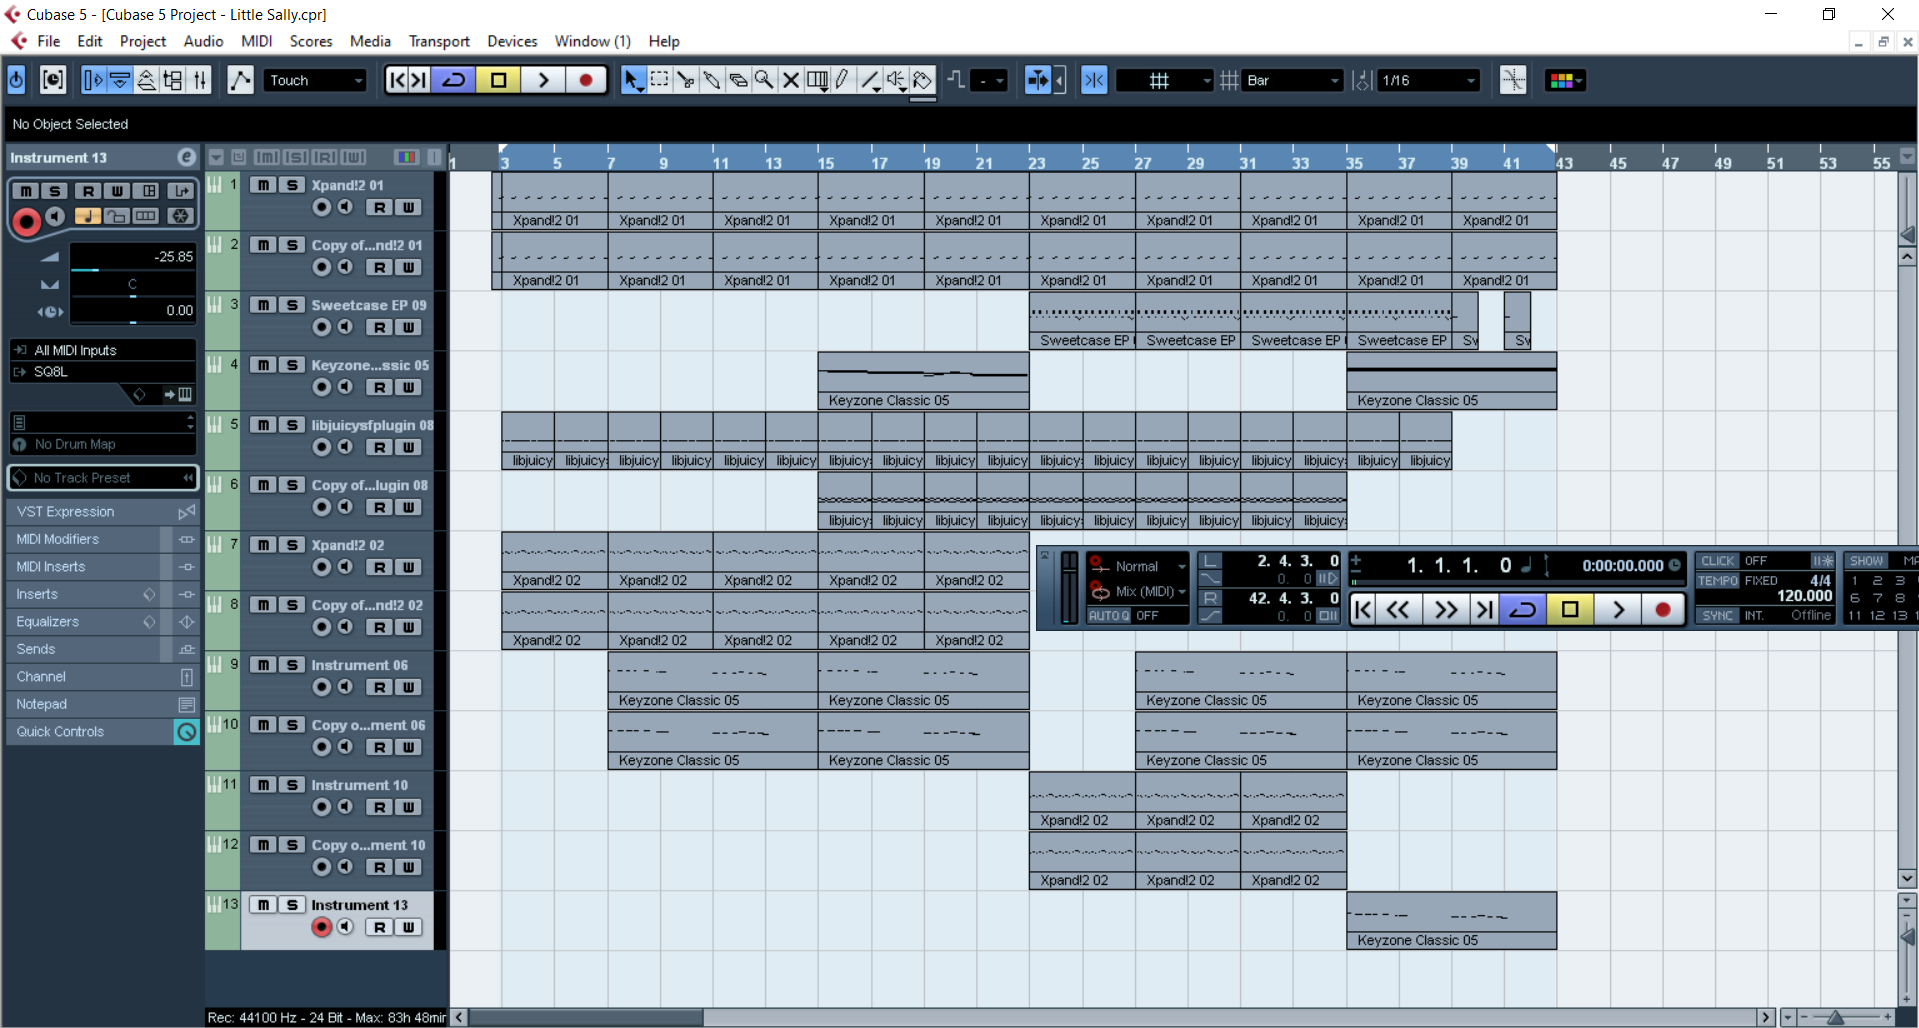Open the File menu
This screenshot has height=1028, width=1919.
[49, 41]
